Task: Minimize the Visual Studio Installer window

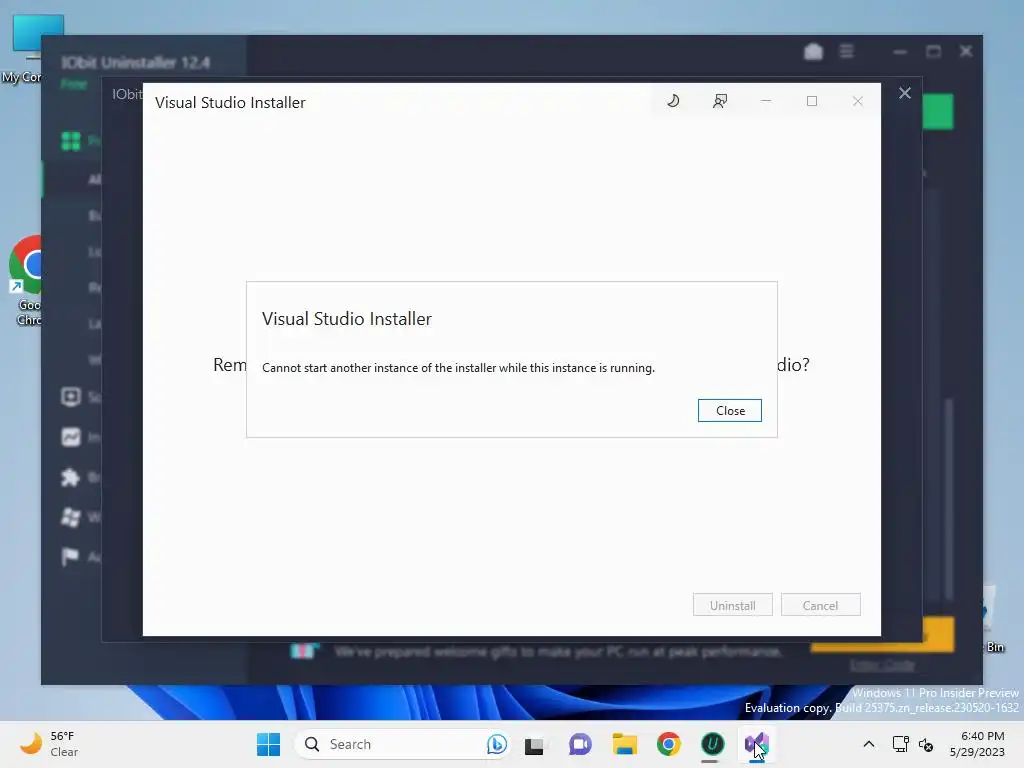Action: tap(766, 101)
